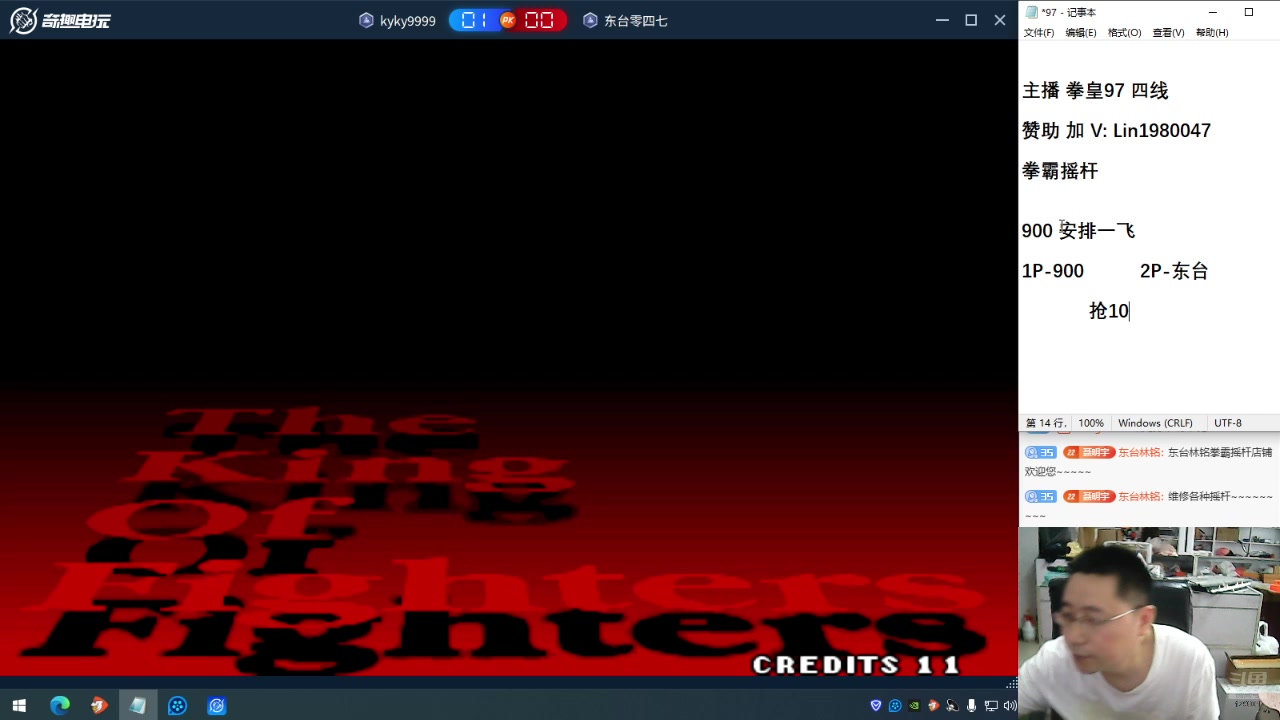Image resolution: width=1280 pixels, height=720 pixels.
Task: Open the blue square game platform taskbar icon
Action: 217,706
